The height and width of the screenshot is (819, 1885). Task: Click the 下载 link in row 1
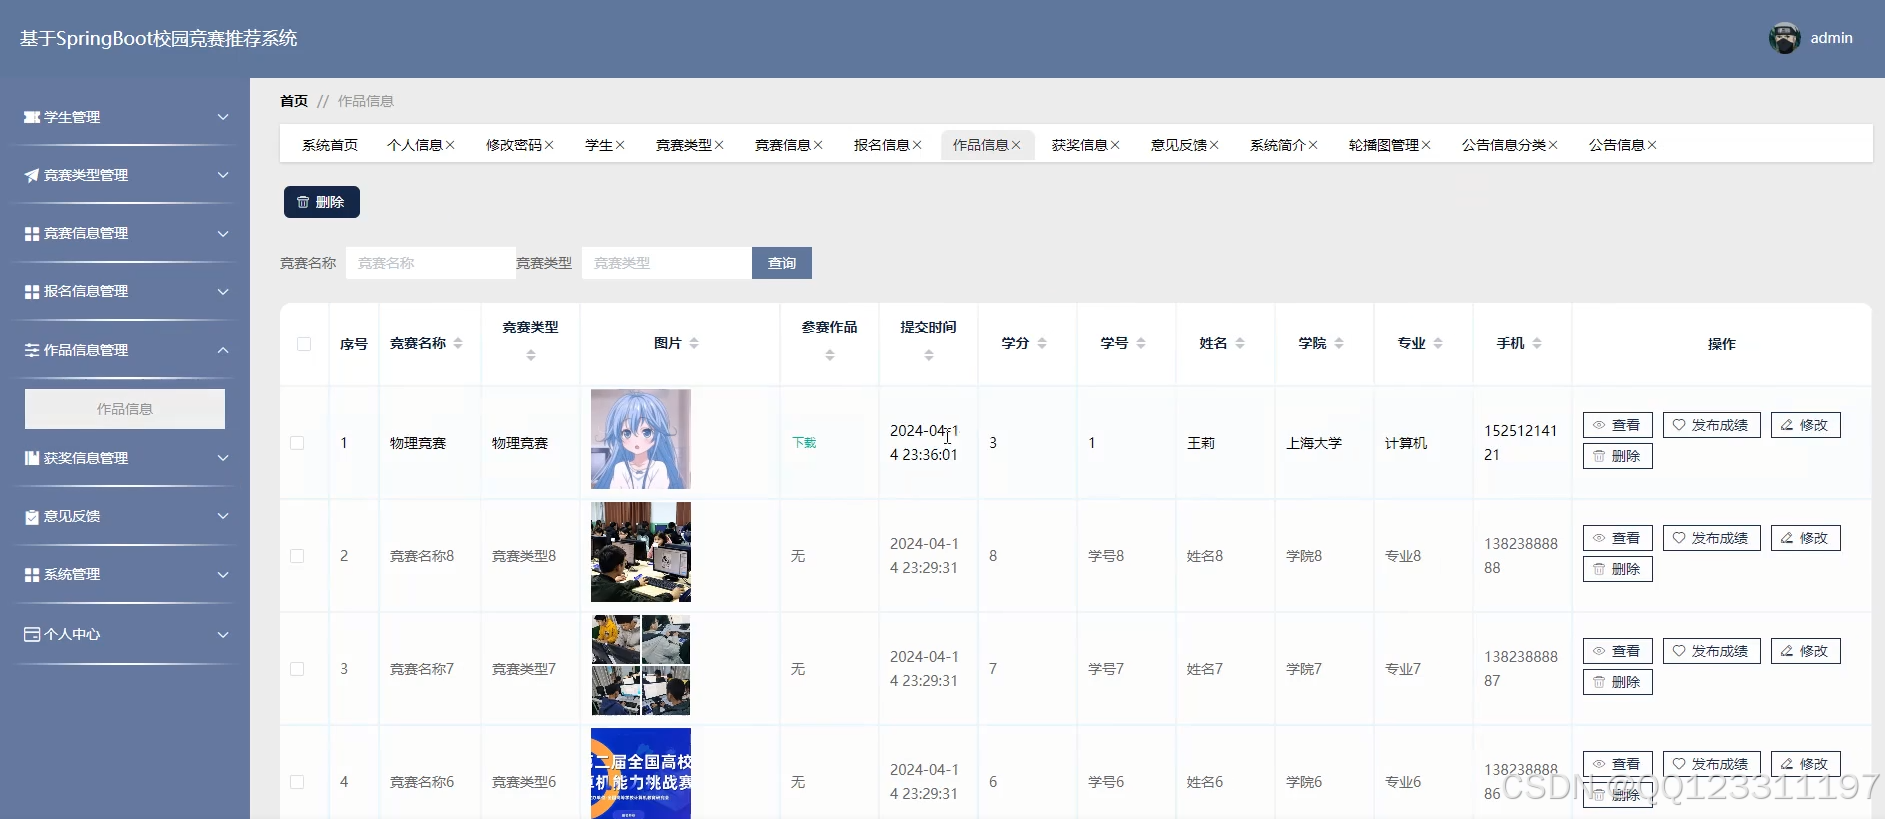pos(804,443)
